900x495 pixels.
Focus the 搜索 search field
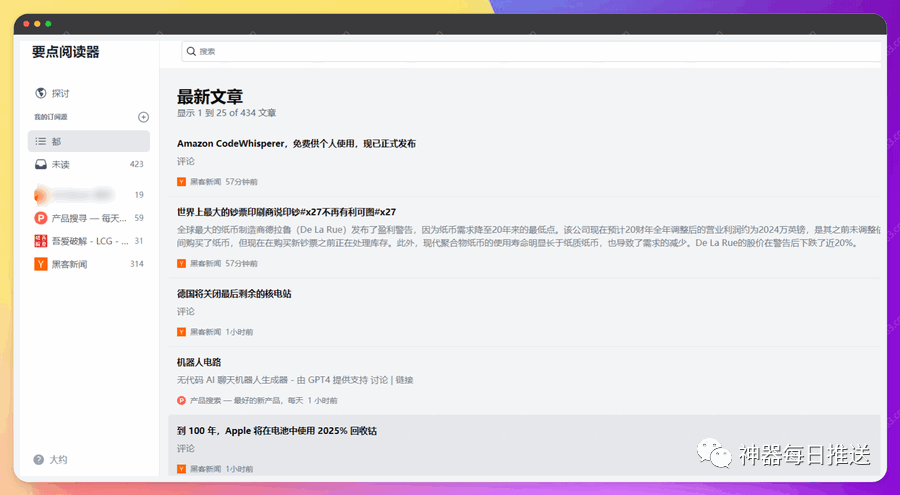tap(531, 51)
